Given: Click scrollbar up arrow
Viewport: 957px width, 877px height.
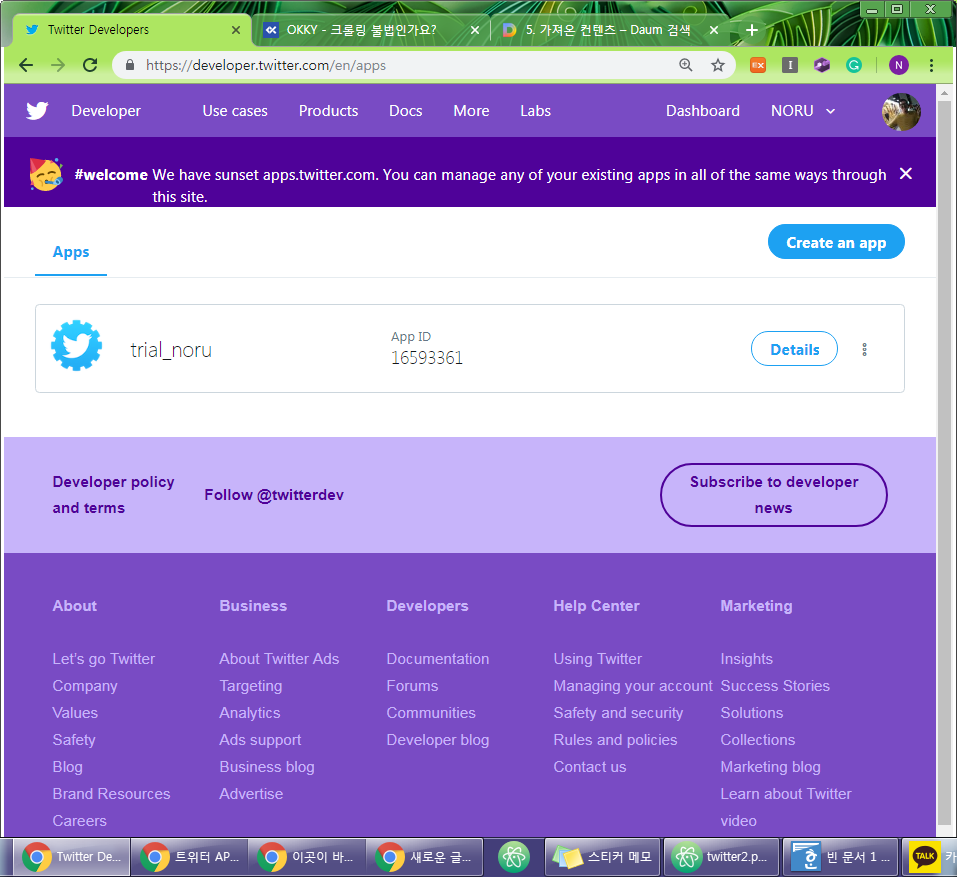Looking at the screenshot, I should tap(944, 94).
